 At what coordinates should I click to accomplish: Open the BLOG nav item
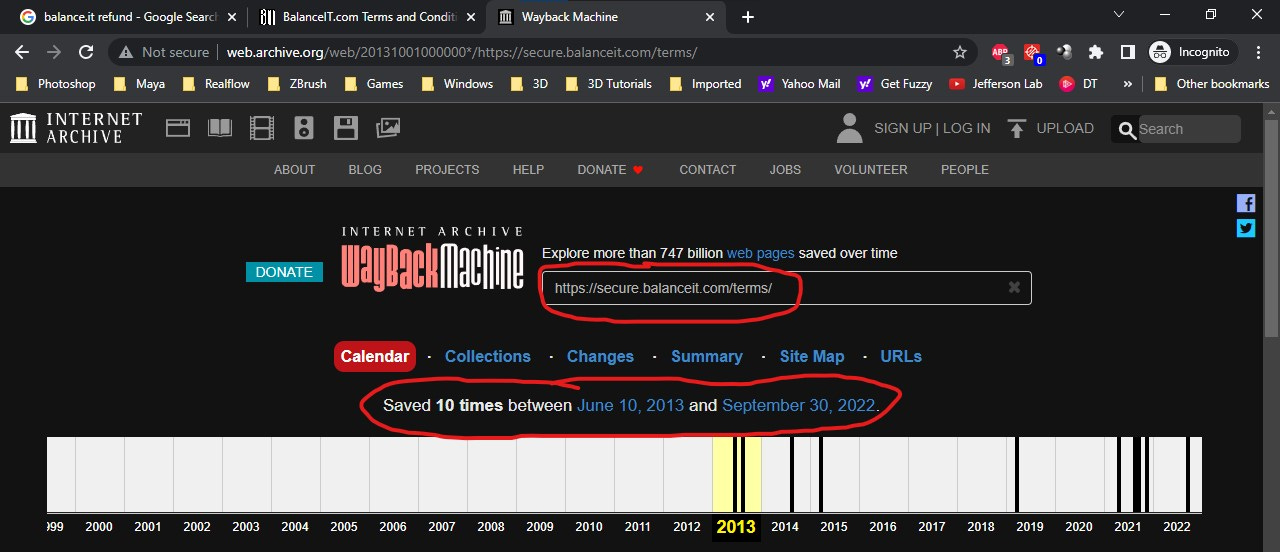(365, 169)
